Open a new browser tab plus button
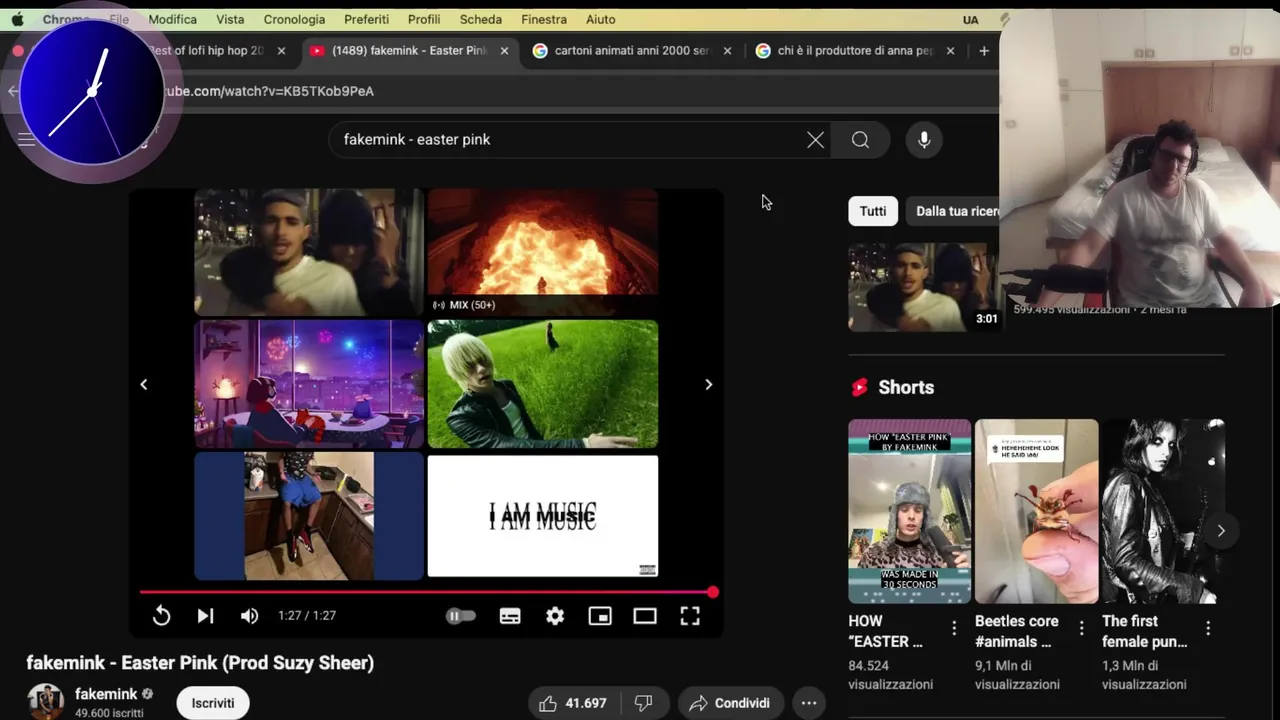Screen dimensions: 1280x720 pyautogui.click(x=984, y=50)
